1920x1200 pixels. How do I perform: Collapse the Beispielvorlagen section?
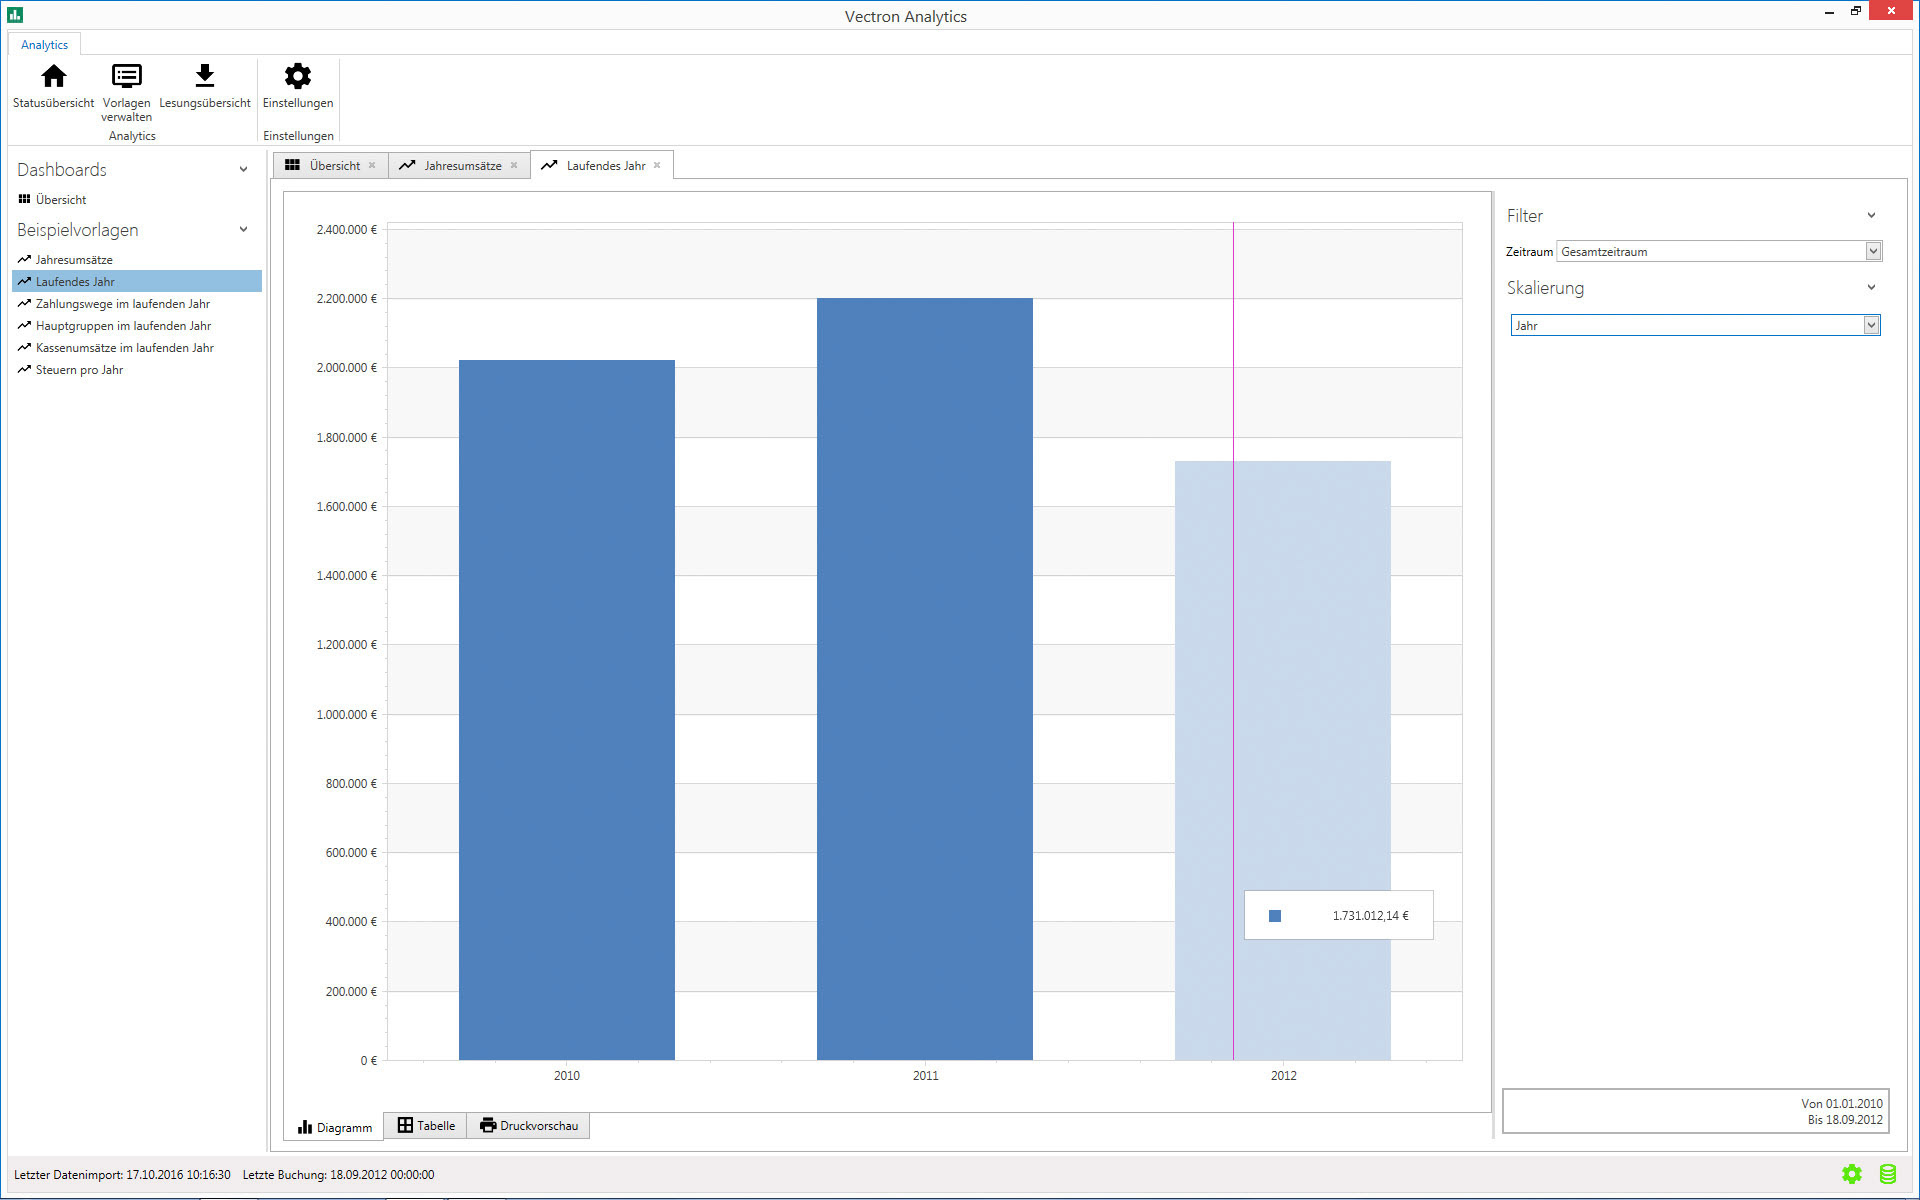point(243,230)
